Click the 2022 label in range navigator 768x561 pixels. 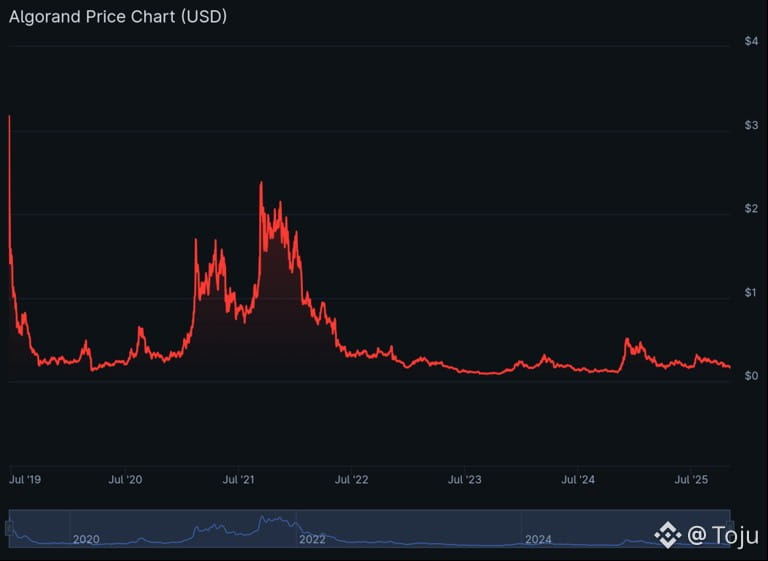pyautogui.click(x=312, y=539)
